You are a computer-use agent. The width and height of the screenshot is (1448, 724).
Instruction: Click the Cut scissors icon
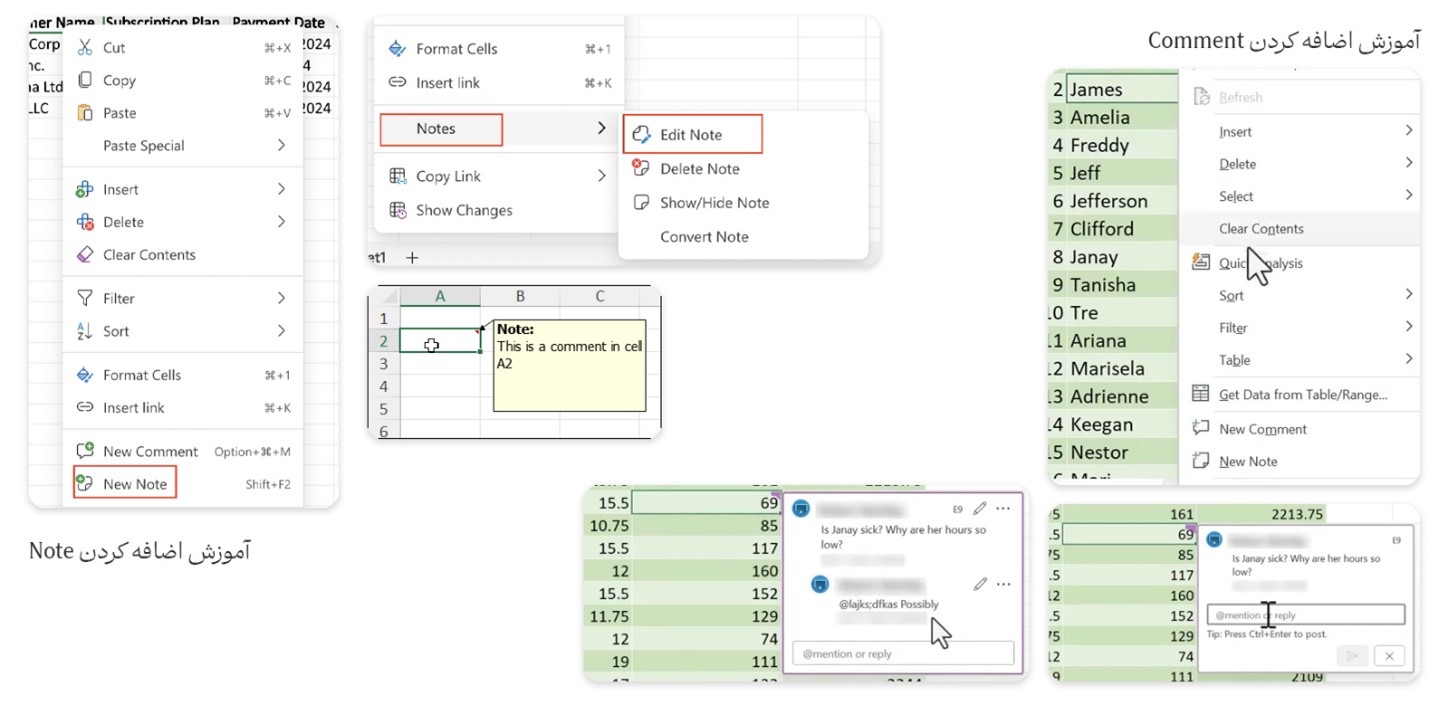[85, 48]
